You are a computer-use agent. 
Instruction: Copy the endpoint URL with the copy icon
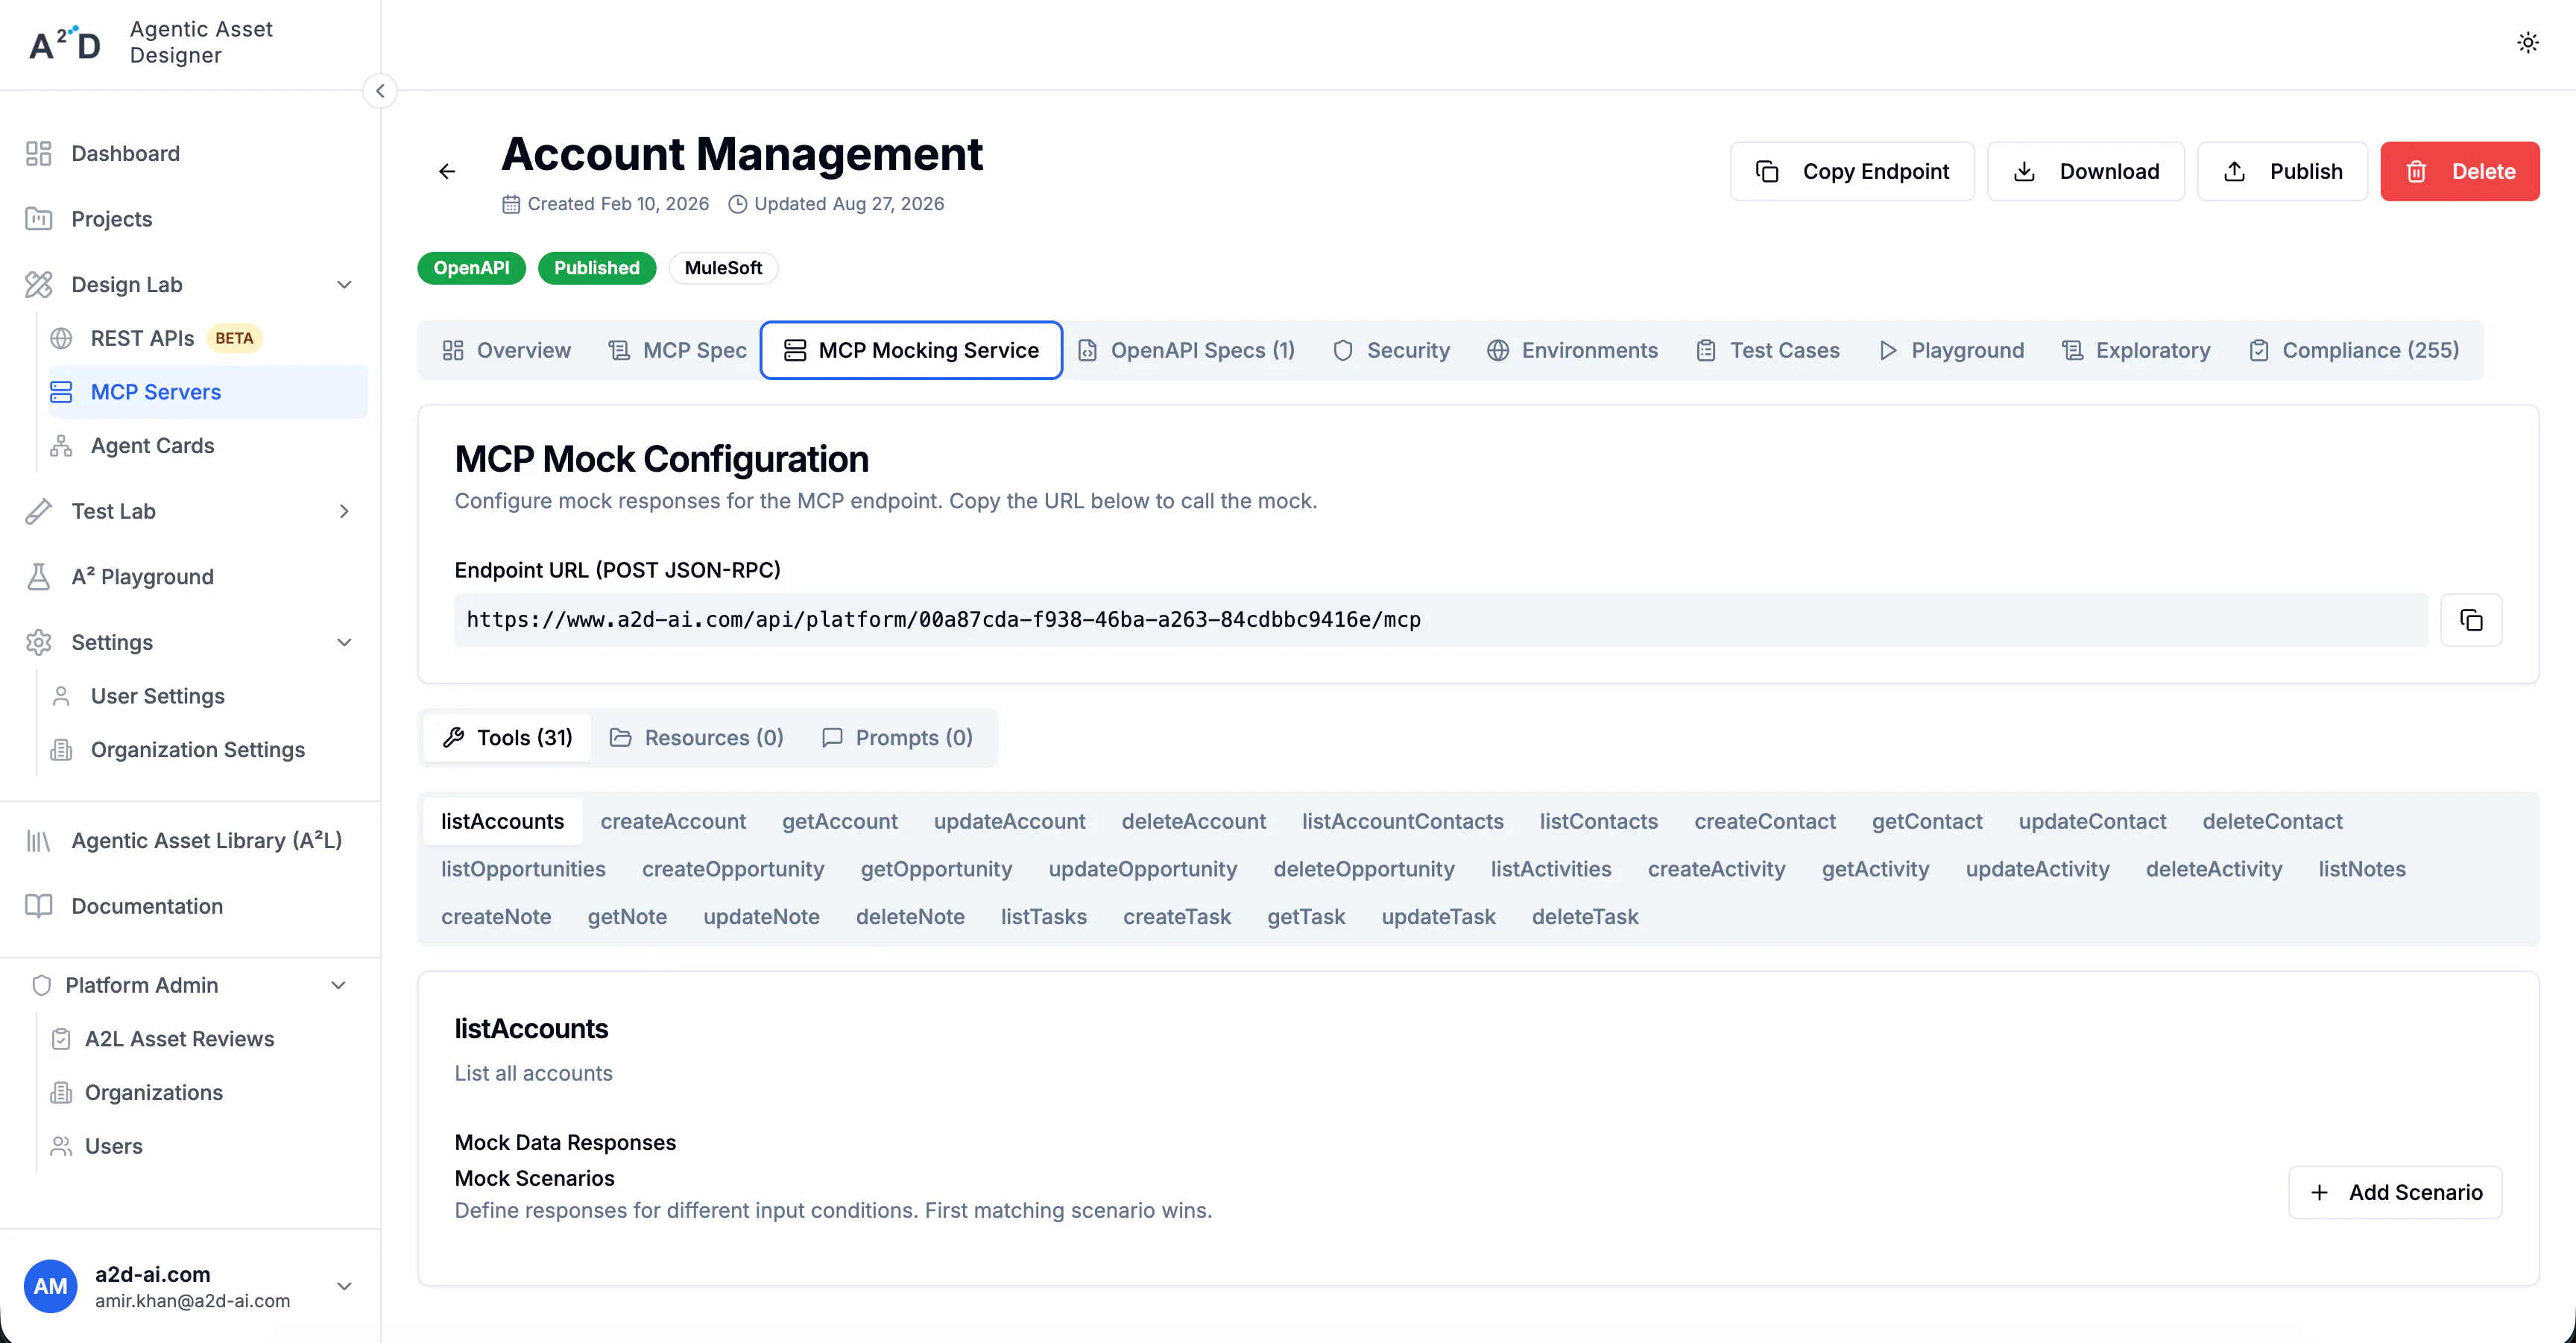pyautogui.click(x=2471, y=620)
